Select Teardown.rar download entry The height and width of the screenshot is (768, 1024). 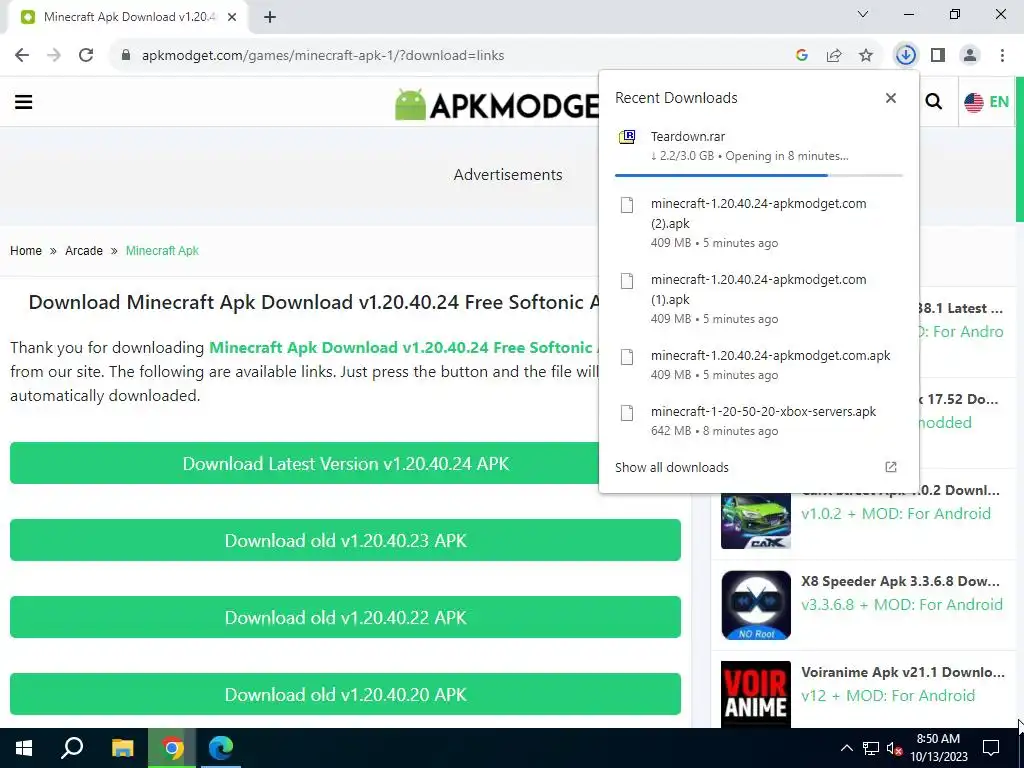click(759, 146)
